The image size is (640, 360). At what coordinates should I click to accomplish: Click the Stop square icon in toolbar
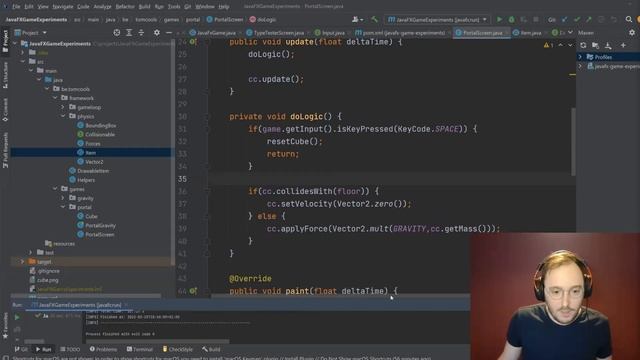pos(536,19)
